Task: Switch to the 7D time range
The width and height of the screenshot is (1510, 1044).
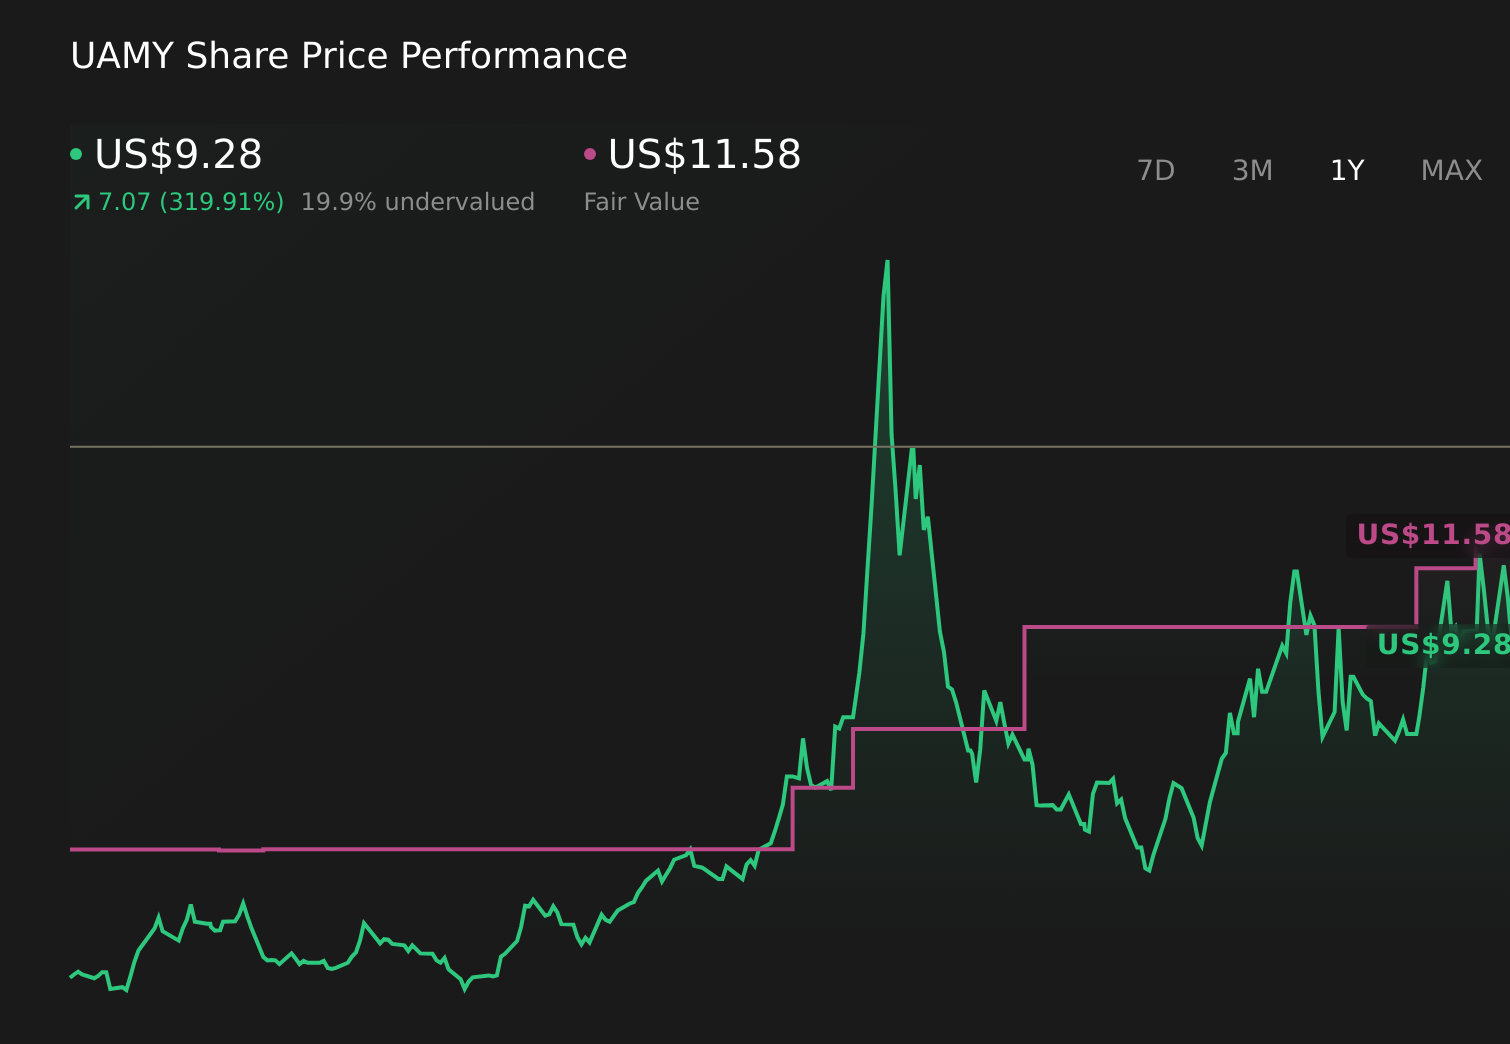Action: point(1156,170)
